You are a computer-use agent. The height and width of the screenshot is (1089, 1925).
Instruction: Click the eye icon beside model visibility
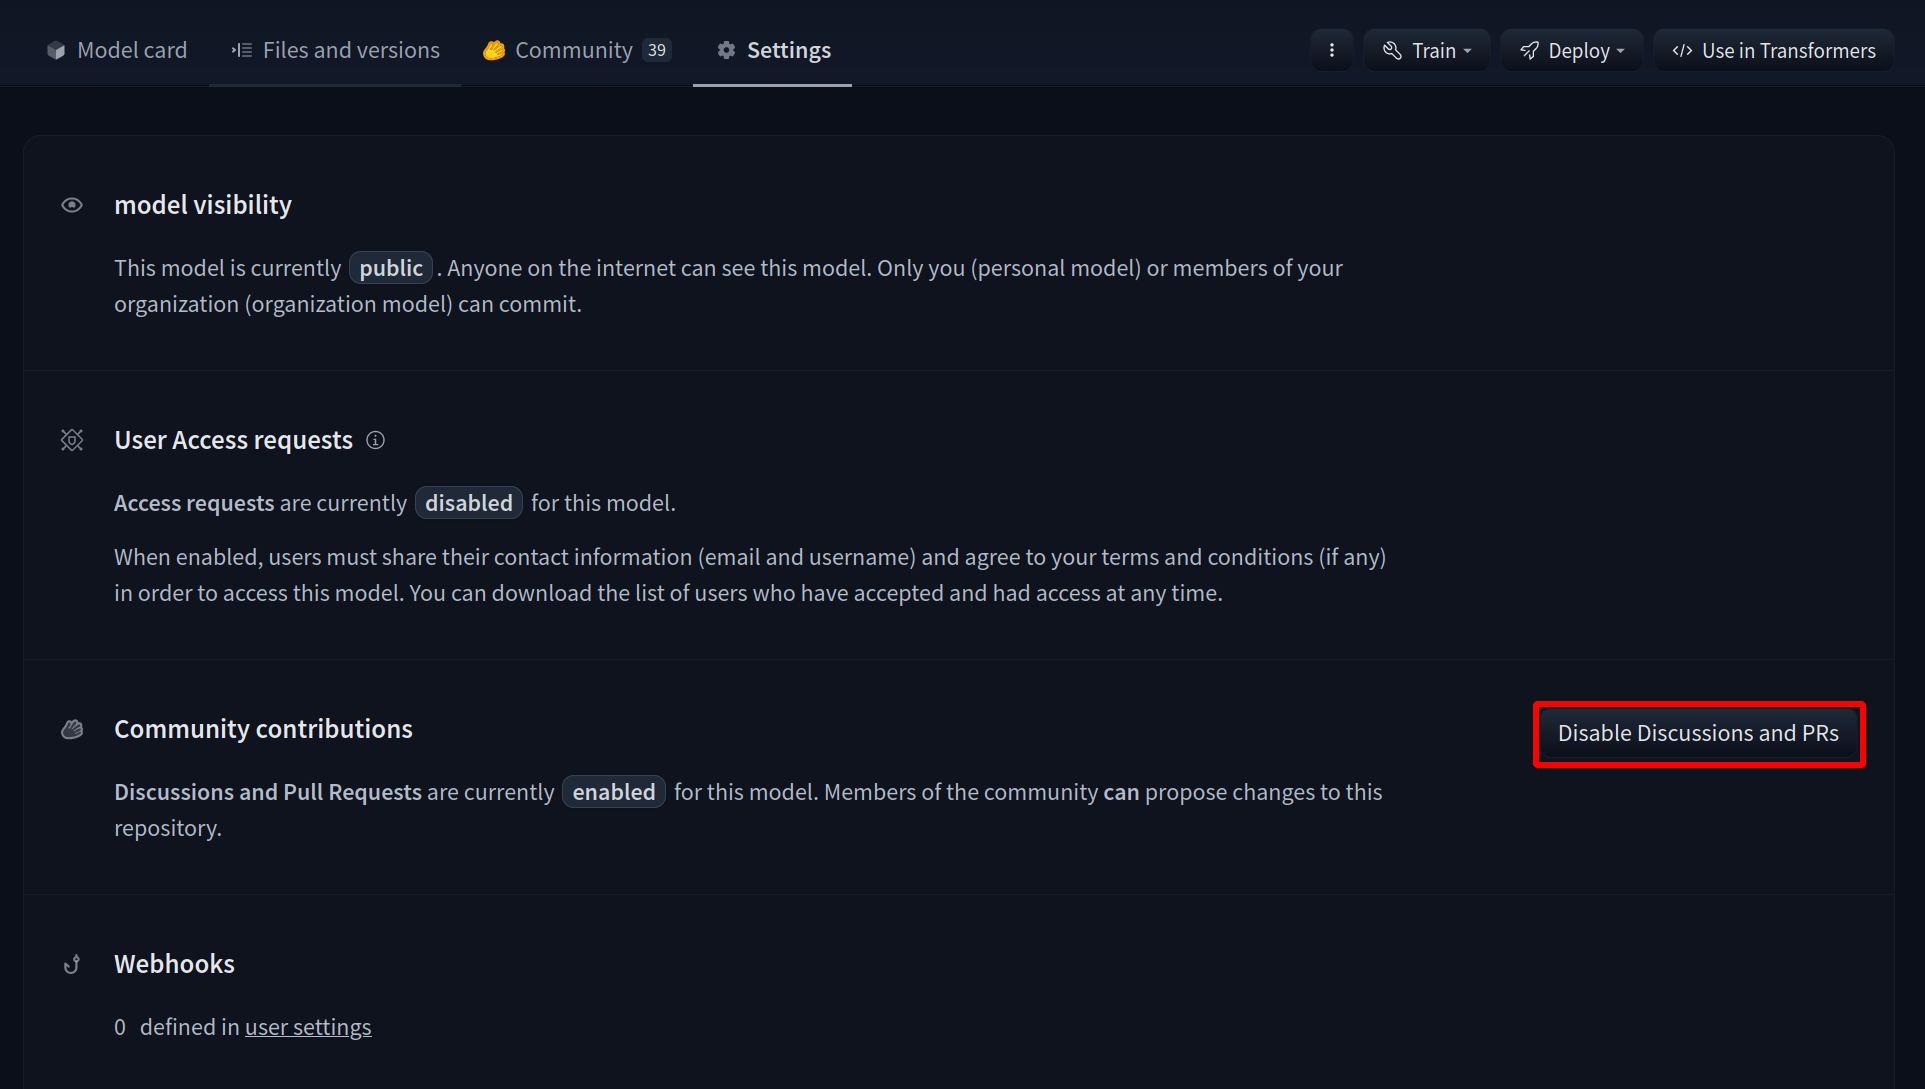[72, 205]
